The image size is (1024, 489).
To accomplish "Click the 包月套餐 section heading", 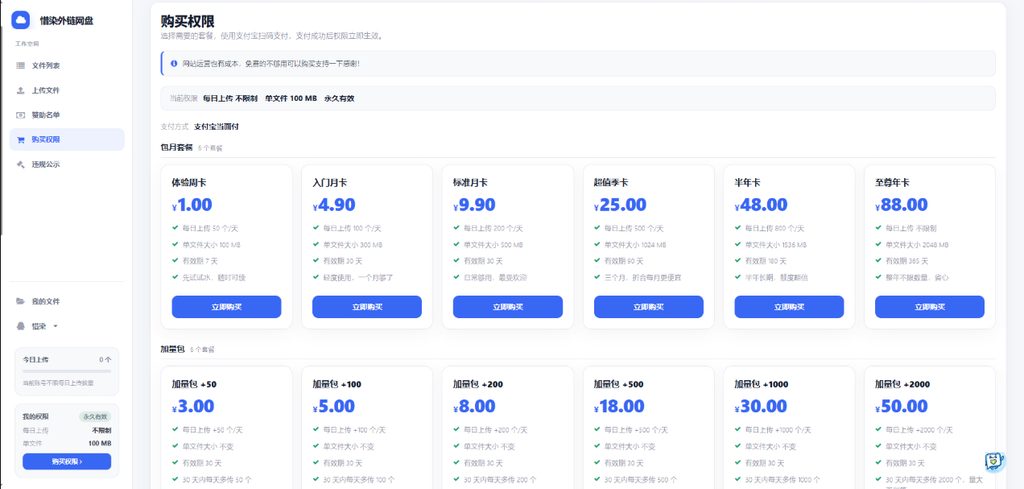I will coord(176,148).
